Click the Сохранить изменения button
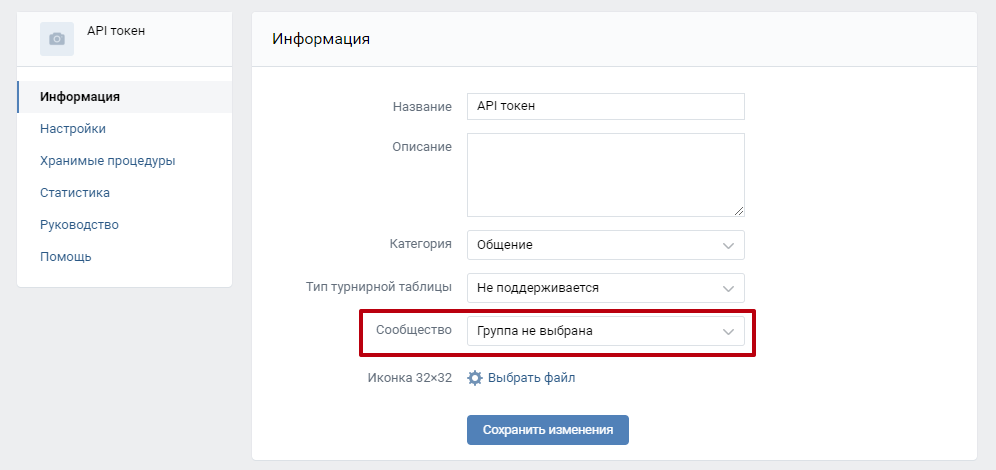996x470 pixels. point(548,430)
